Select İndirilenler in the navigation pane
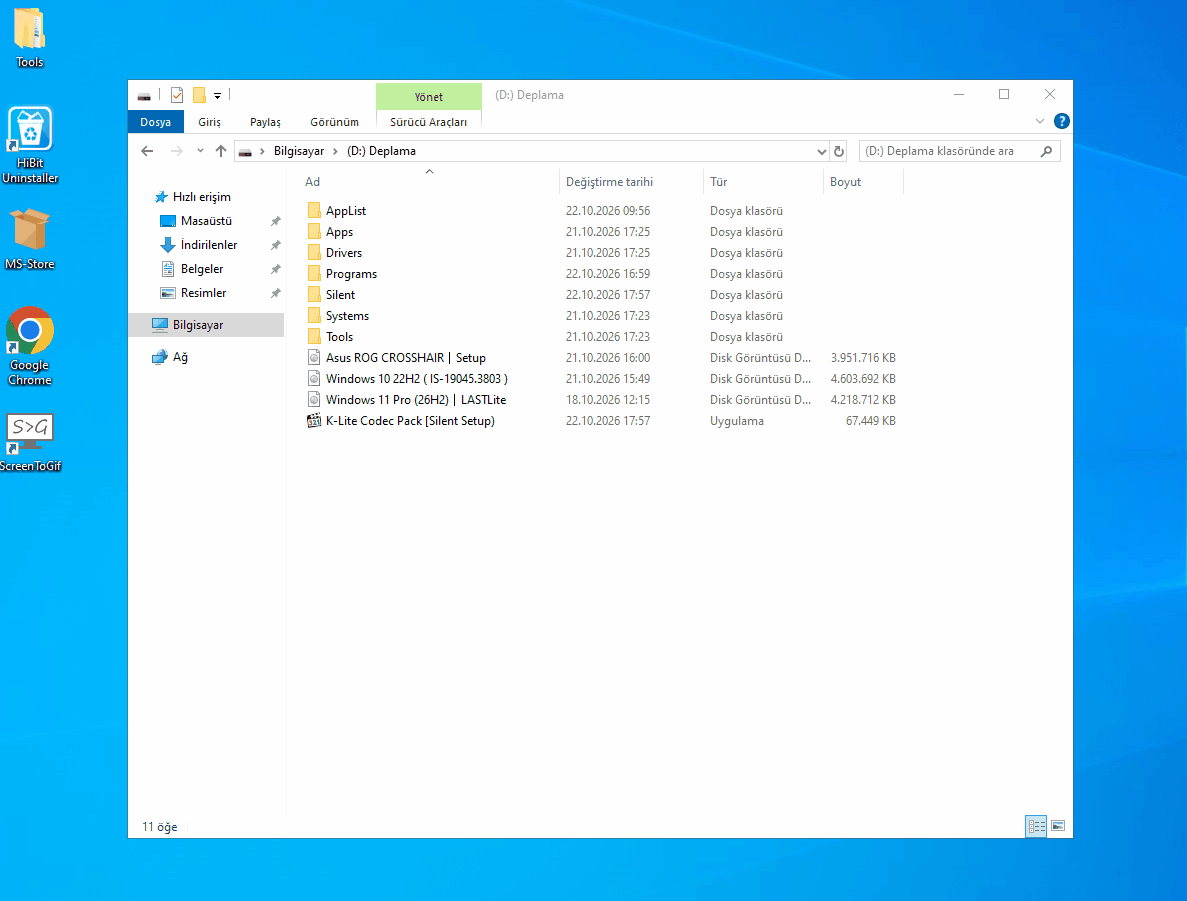The image size is (1187, 901). point(209,245)
